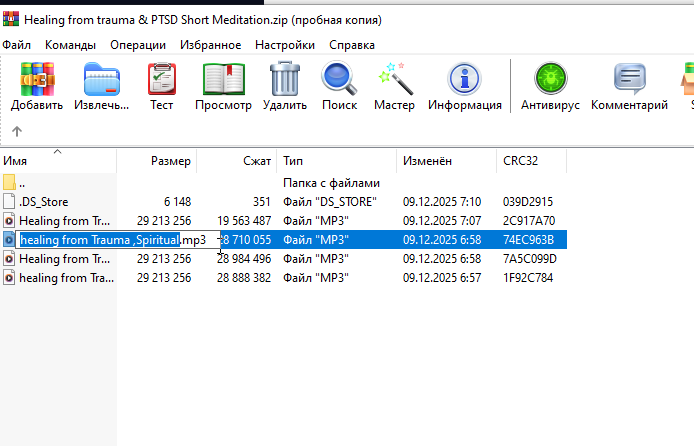
Task: Click the Удалить trash can icon
Action: pos(285,79)
